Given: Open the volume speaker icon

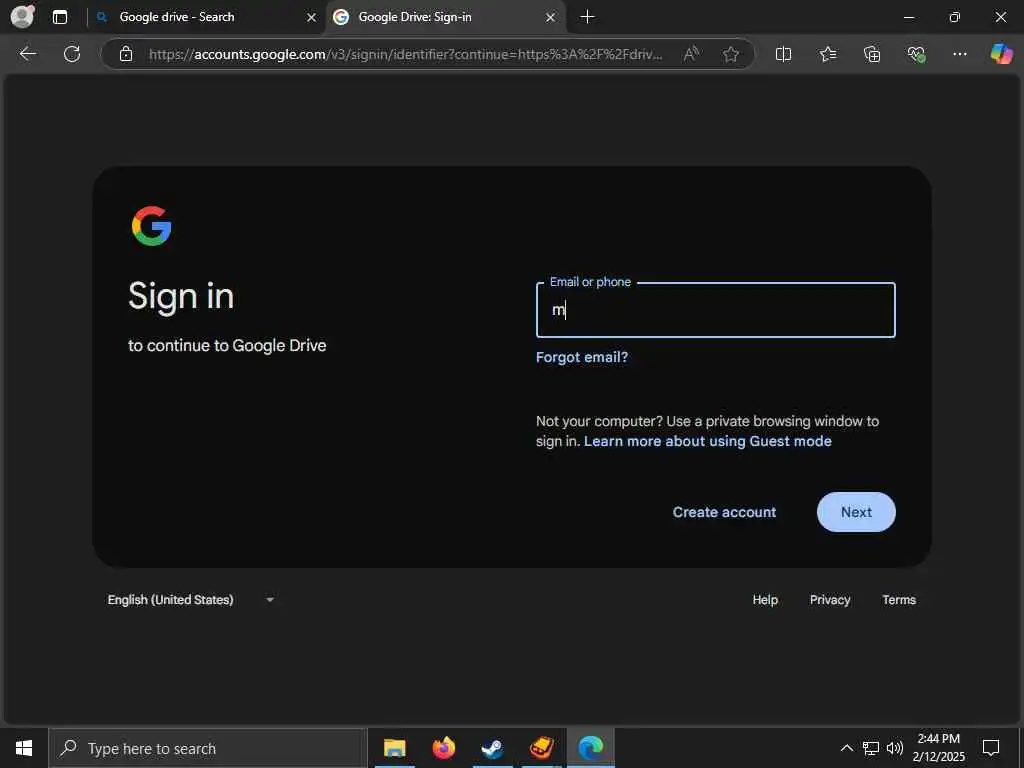Looking at the screenshot, I should coord(895,748).
